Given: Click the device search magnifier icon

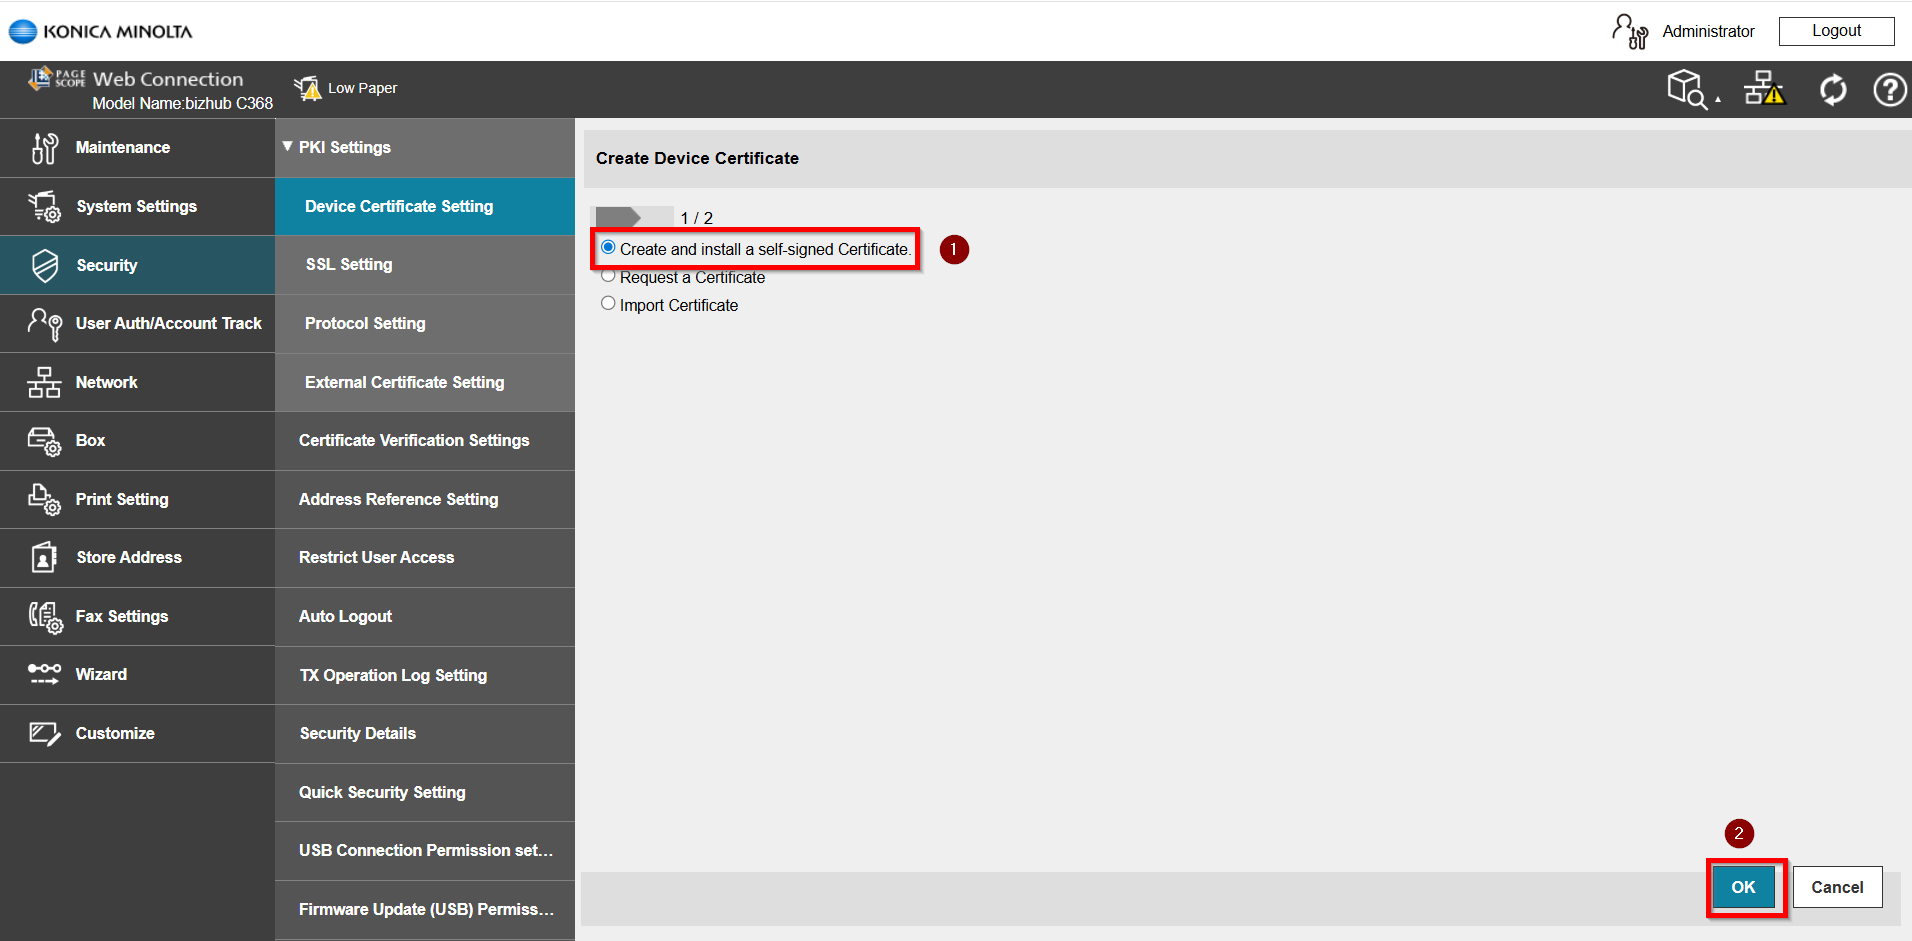Looking at the screenshot, I should (1686, 89).
